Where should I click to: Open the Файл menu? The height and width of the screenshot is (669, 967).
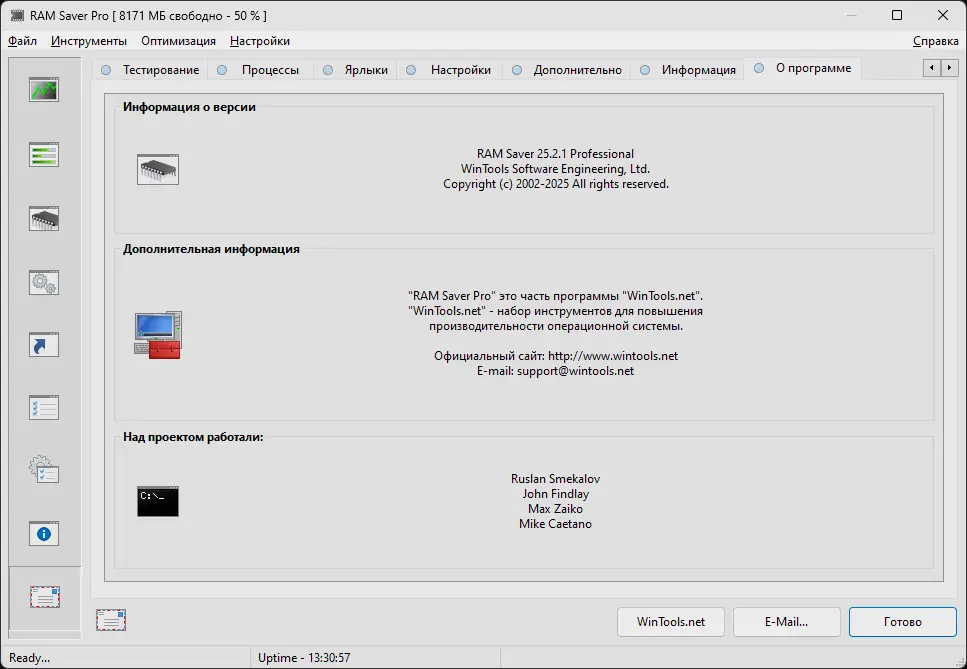(24, 41)
